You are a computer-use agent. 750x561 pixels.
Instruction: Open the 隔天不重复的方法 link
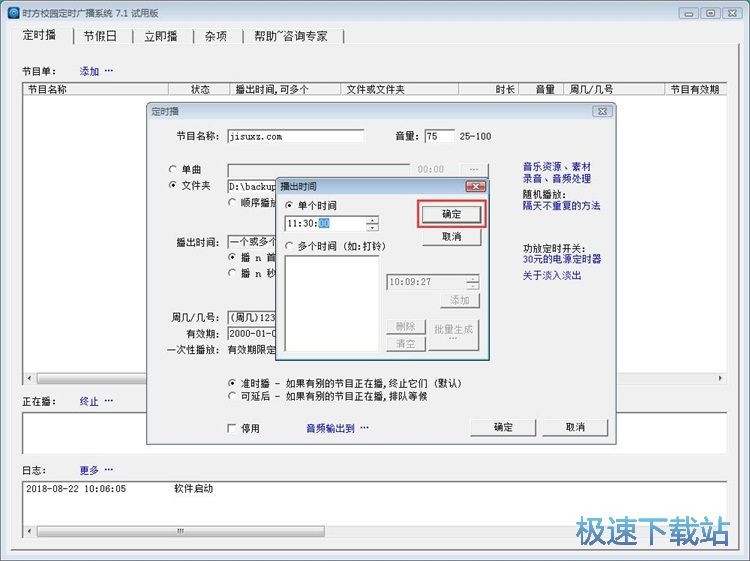[562, 206]
